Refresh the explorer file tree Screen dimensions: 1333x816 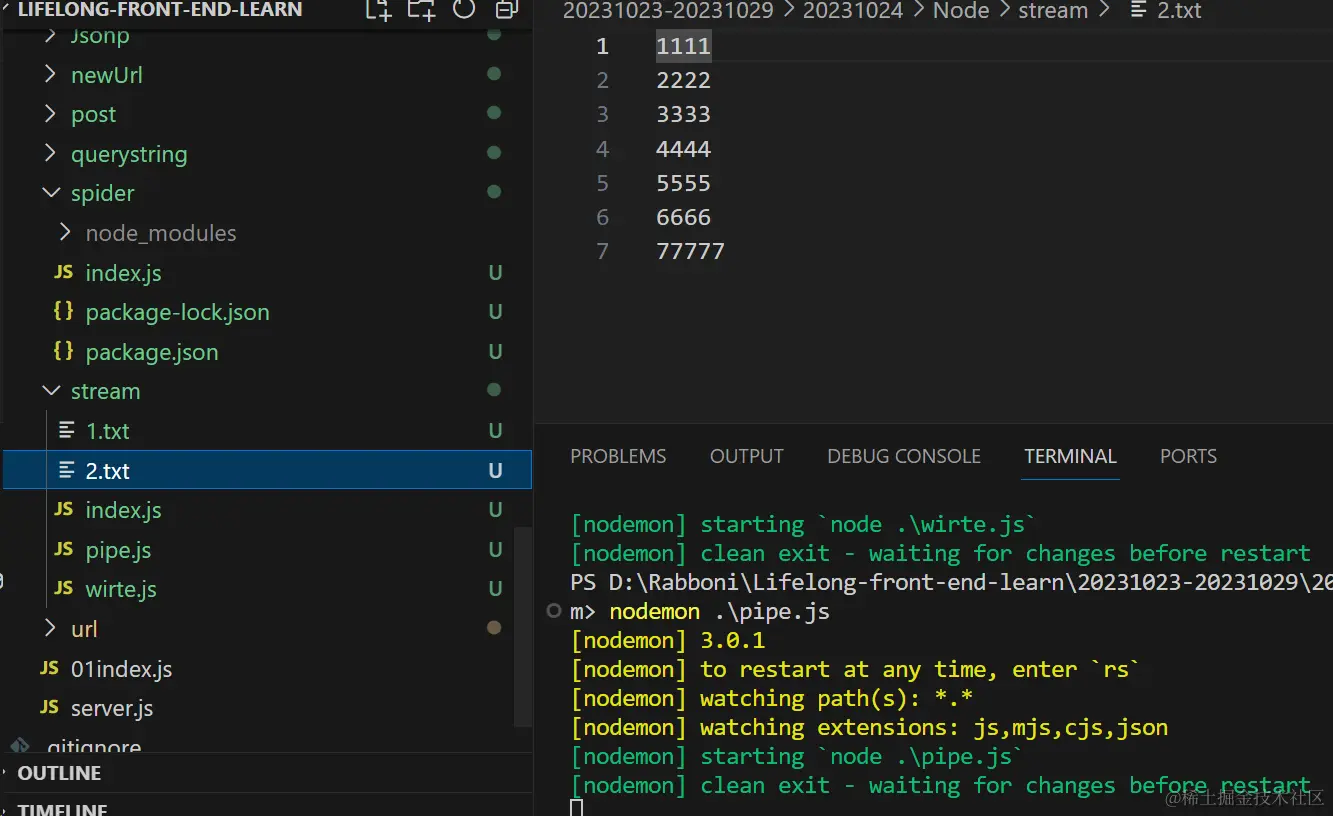point(464,10)
